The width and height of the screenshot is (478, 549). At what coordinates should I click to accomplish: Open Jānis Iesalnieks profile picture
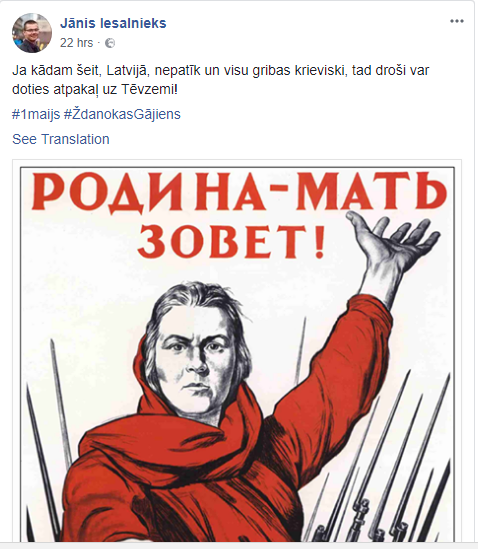pos(32,33)
